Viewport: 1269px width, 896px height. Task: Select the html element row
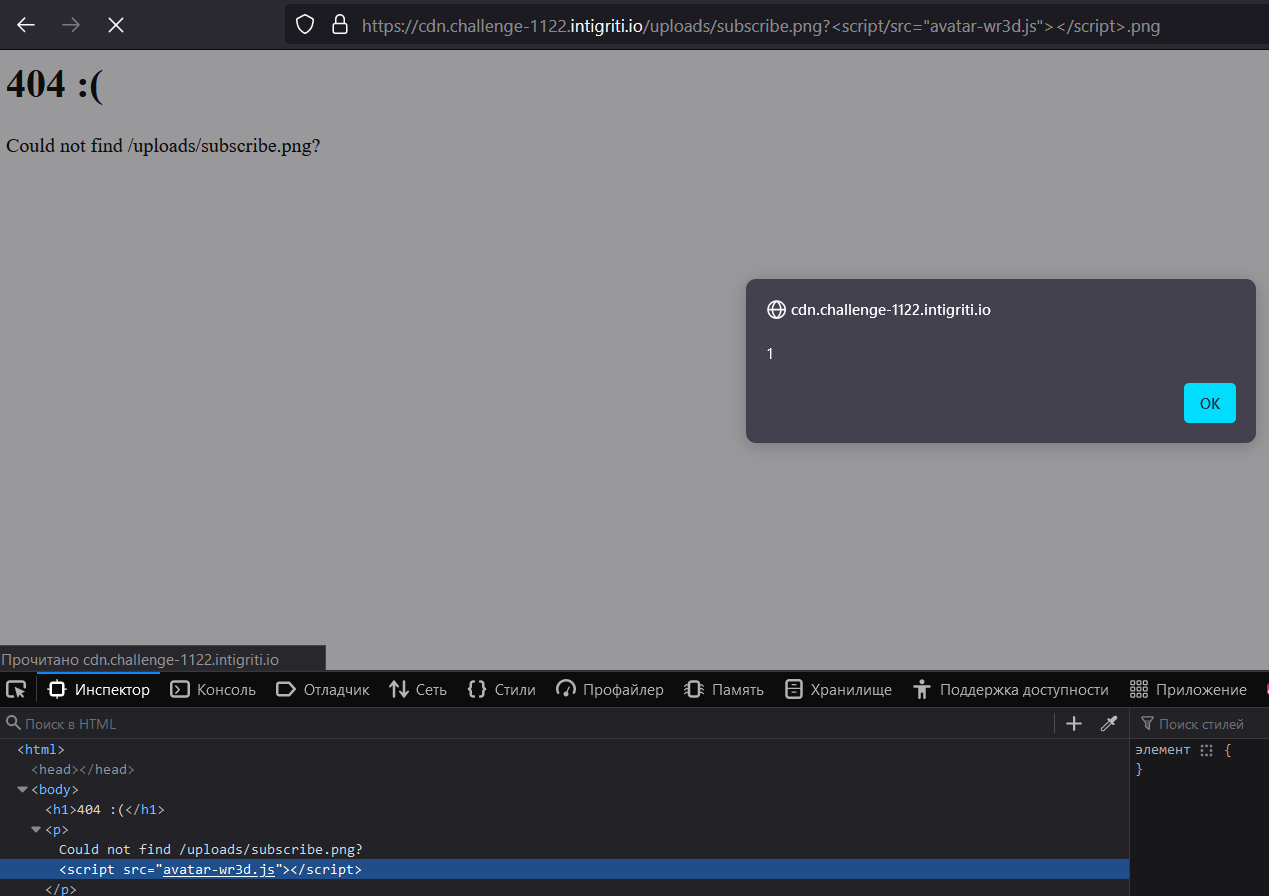(564, 749)
